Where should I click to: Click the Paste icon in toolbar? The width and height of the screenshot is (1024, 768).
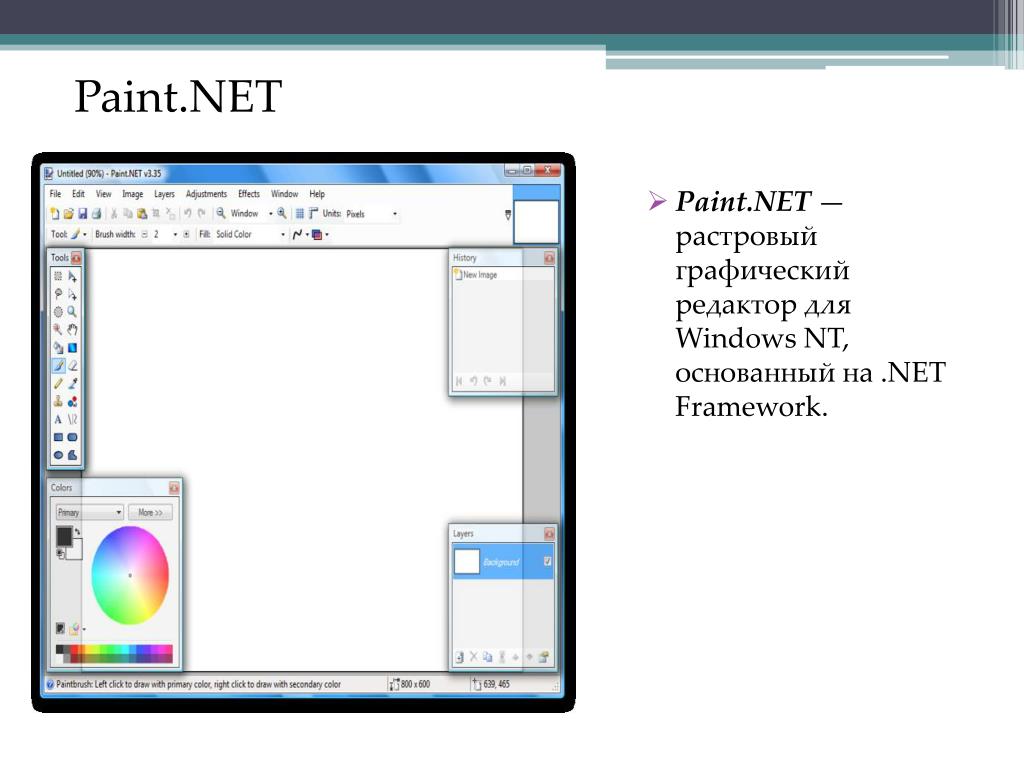[142, 214]
